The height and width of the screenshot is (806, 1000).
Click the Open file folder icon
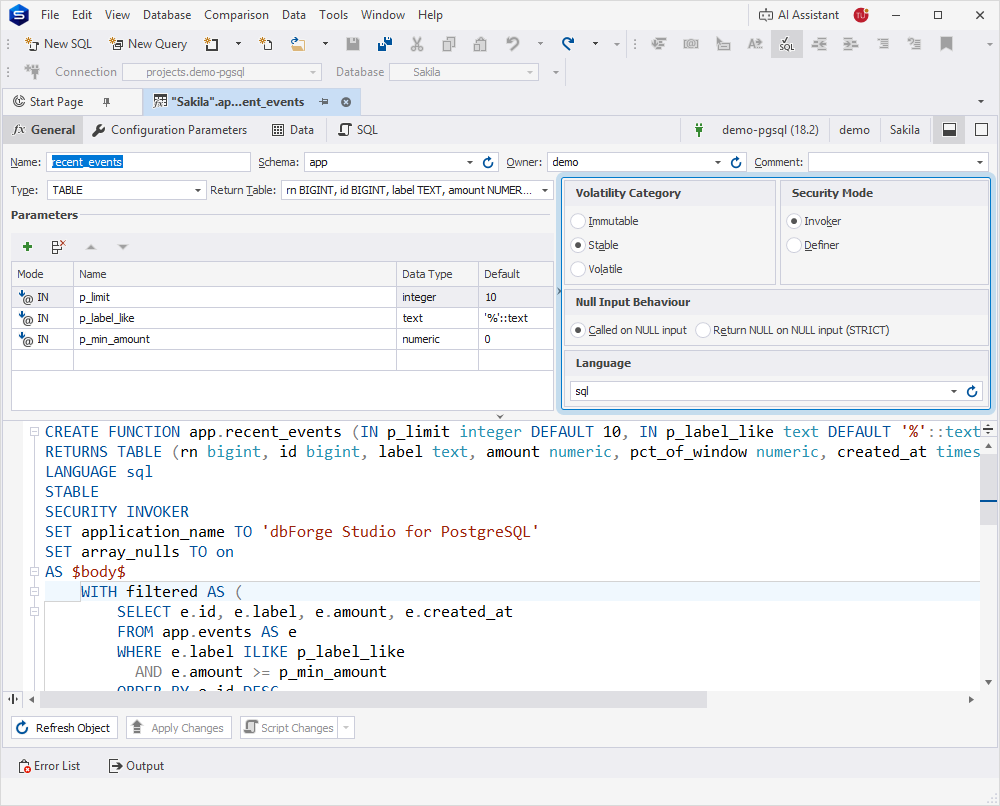[x=298, y=44]
